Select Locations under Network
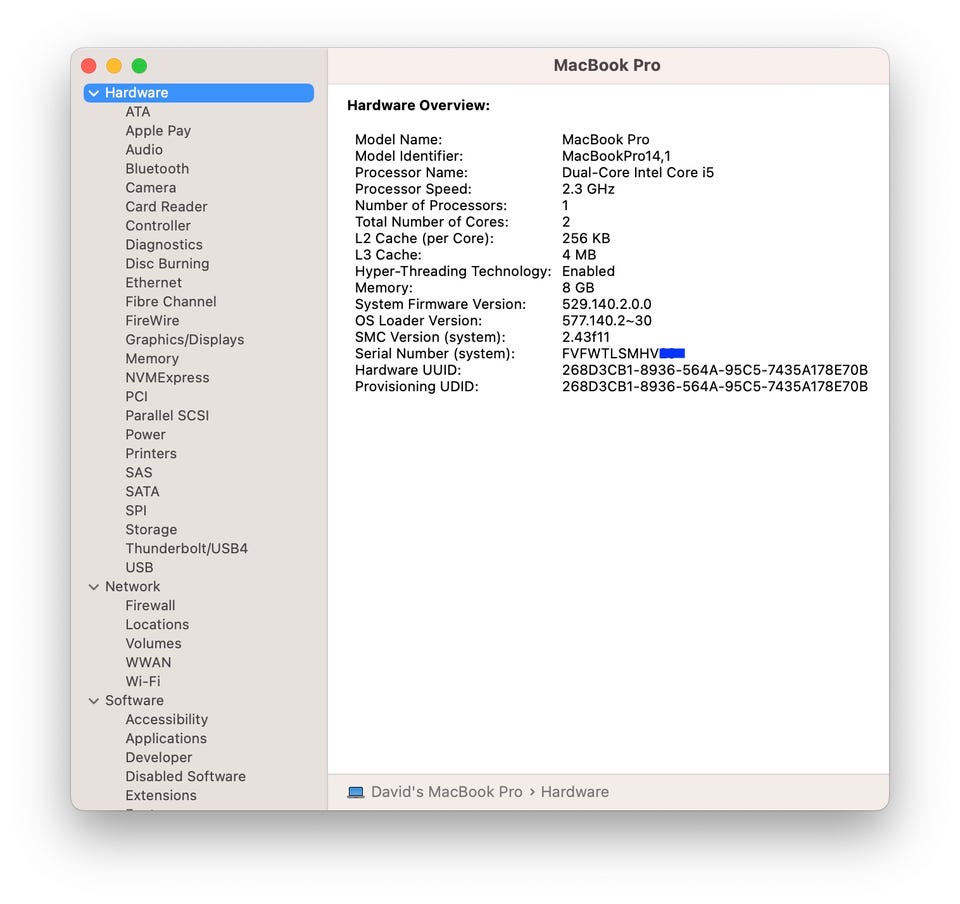This screenshot has height=904, width=960. pyautogui.click(x=157, y=624)
